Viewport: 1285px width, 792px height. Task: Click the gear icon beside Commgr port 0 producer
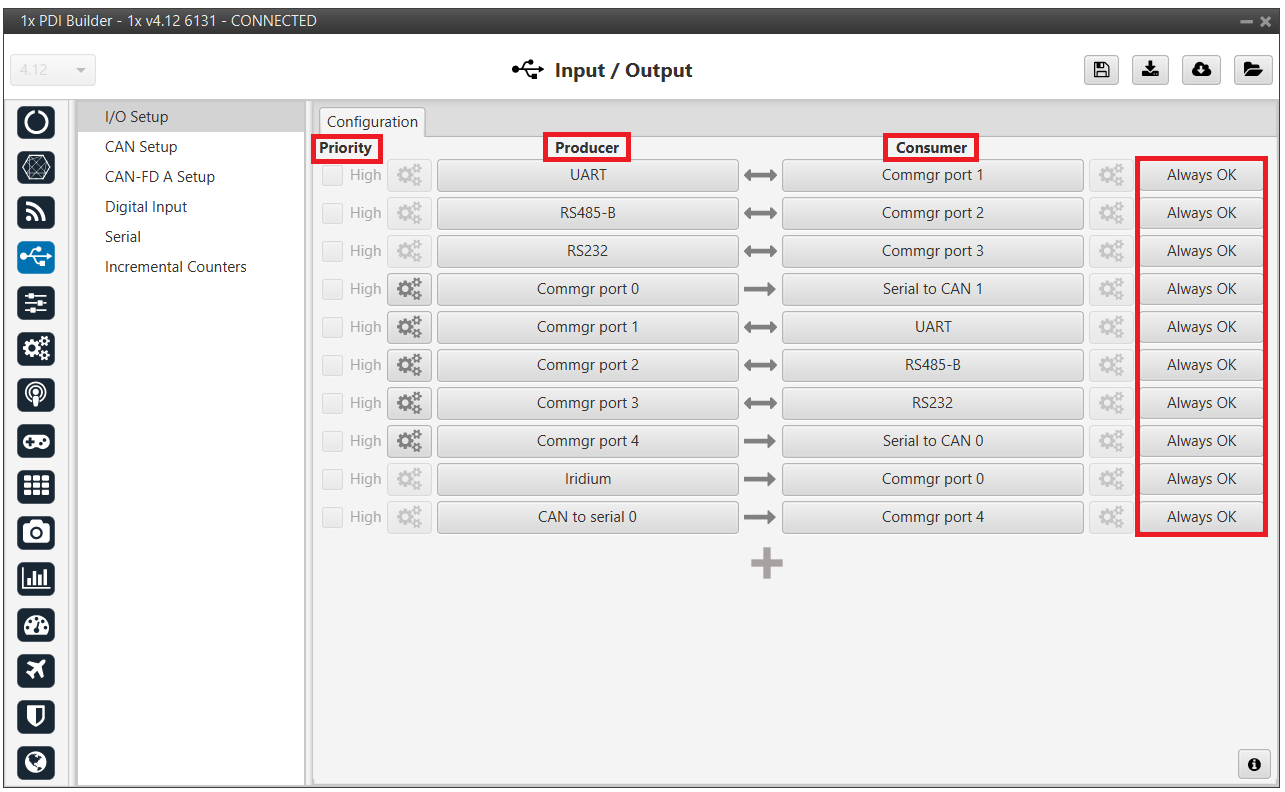click(x=409, y=289)
